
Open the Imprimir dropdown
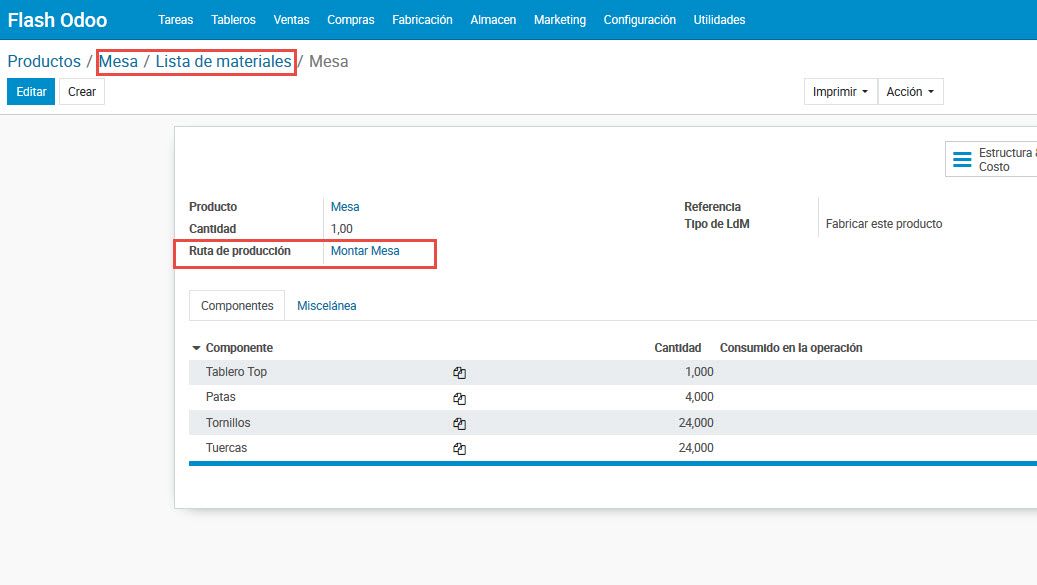(840, 92)
